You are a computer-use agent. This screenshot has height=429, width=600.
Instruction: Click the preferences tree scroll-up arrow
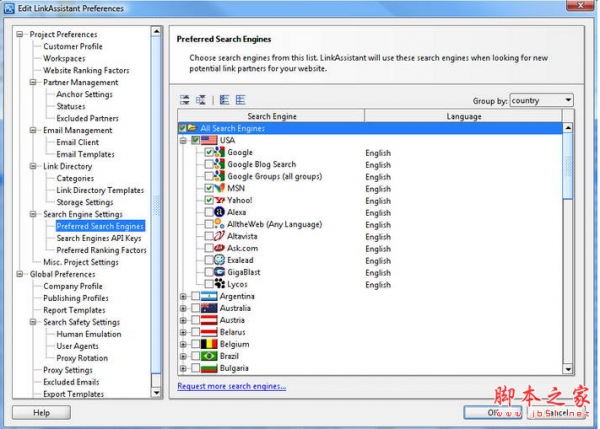click(x=156, y=31)
